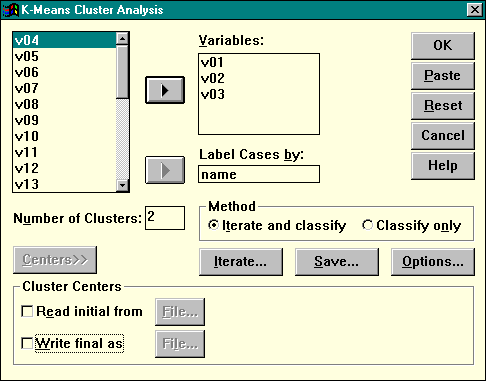The height and width of the screenshot is (381, 486).
Task: Click File... button next to Read initial from
Action: pos(180,312)
